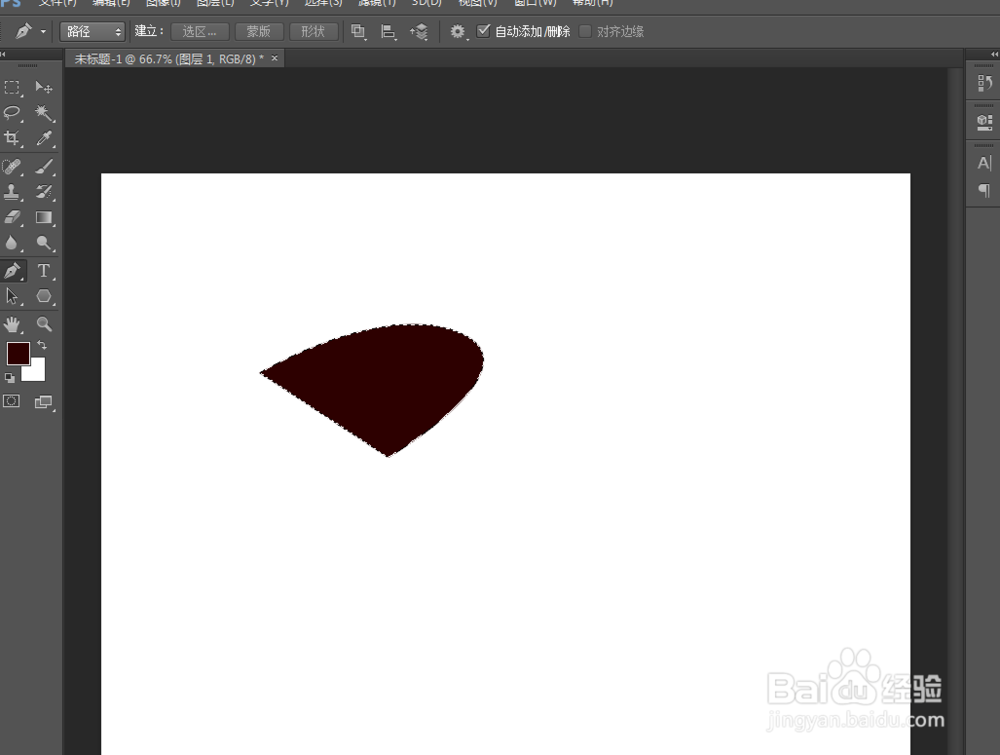The height and width of the screenshot is (755, 1000).
Task: Switch to the 未标题-1 document tab
Action: pos(168,59)
